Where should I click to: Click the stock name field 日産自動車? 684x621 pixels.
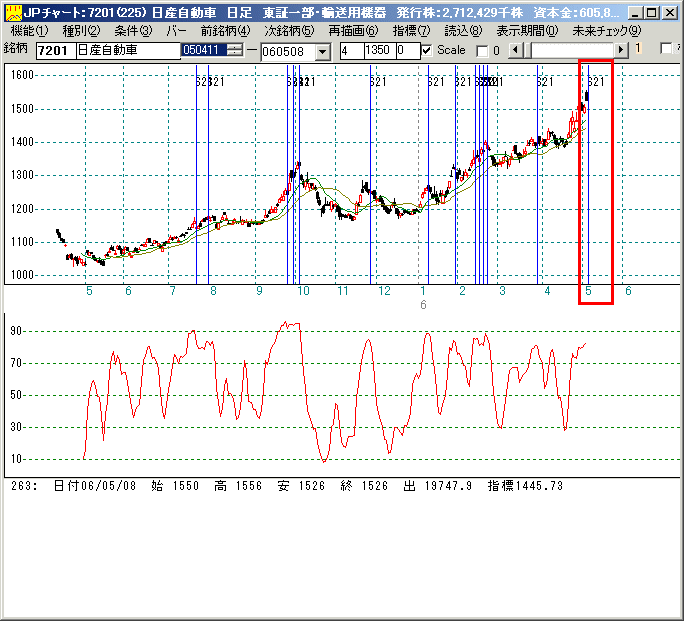tap(128, 51)
